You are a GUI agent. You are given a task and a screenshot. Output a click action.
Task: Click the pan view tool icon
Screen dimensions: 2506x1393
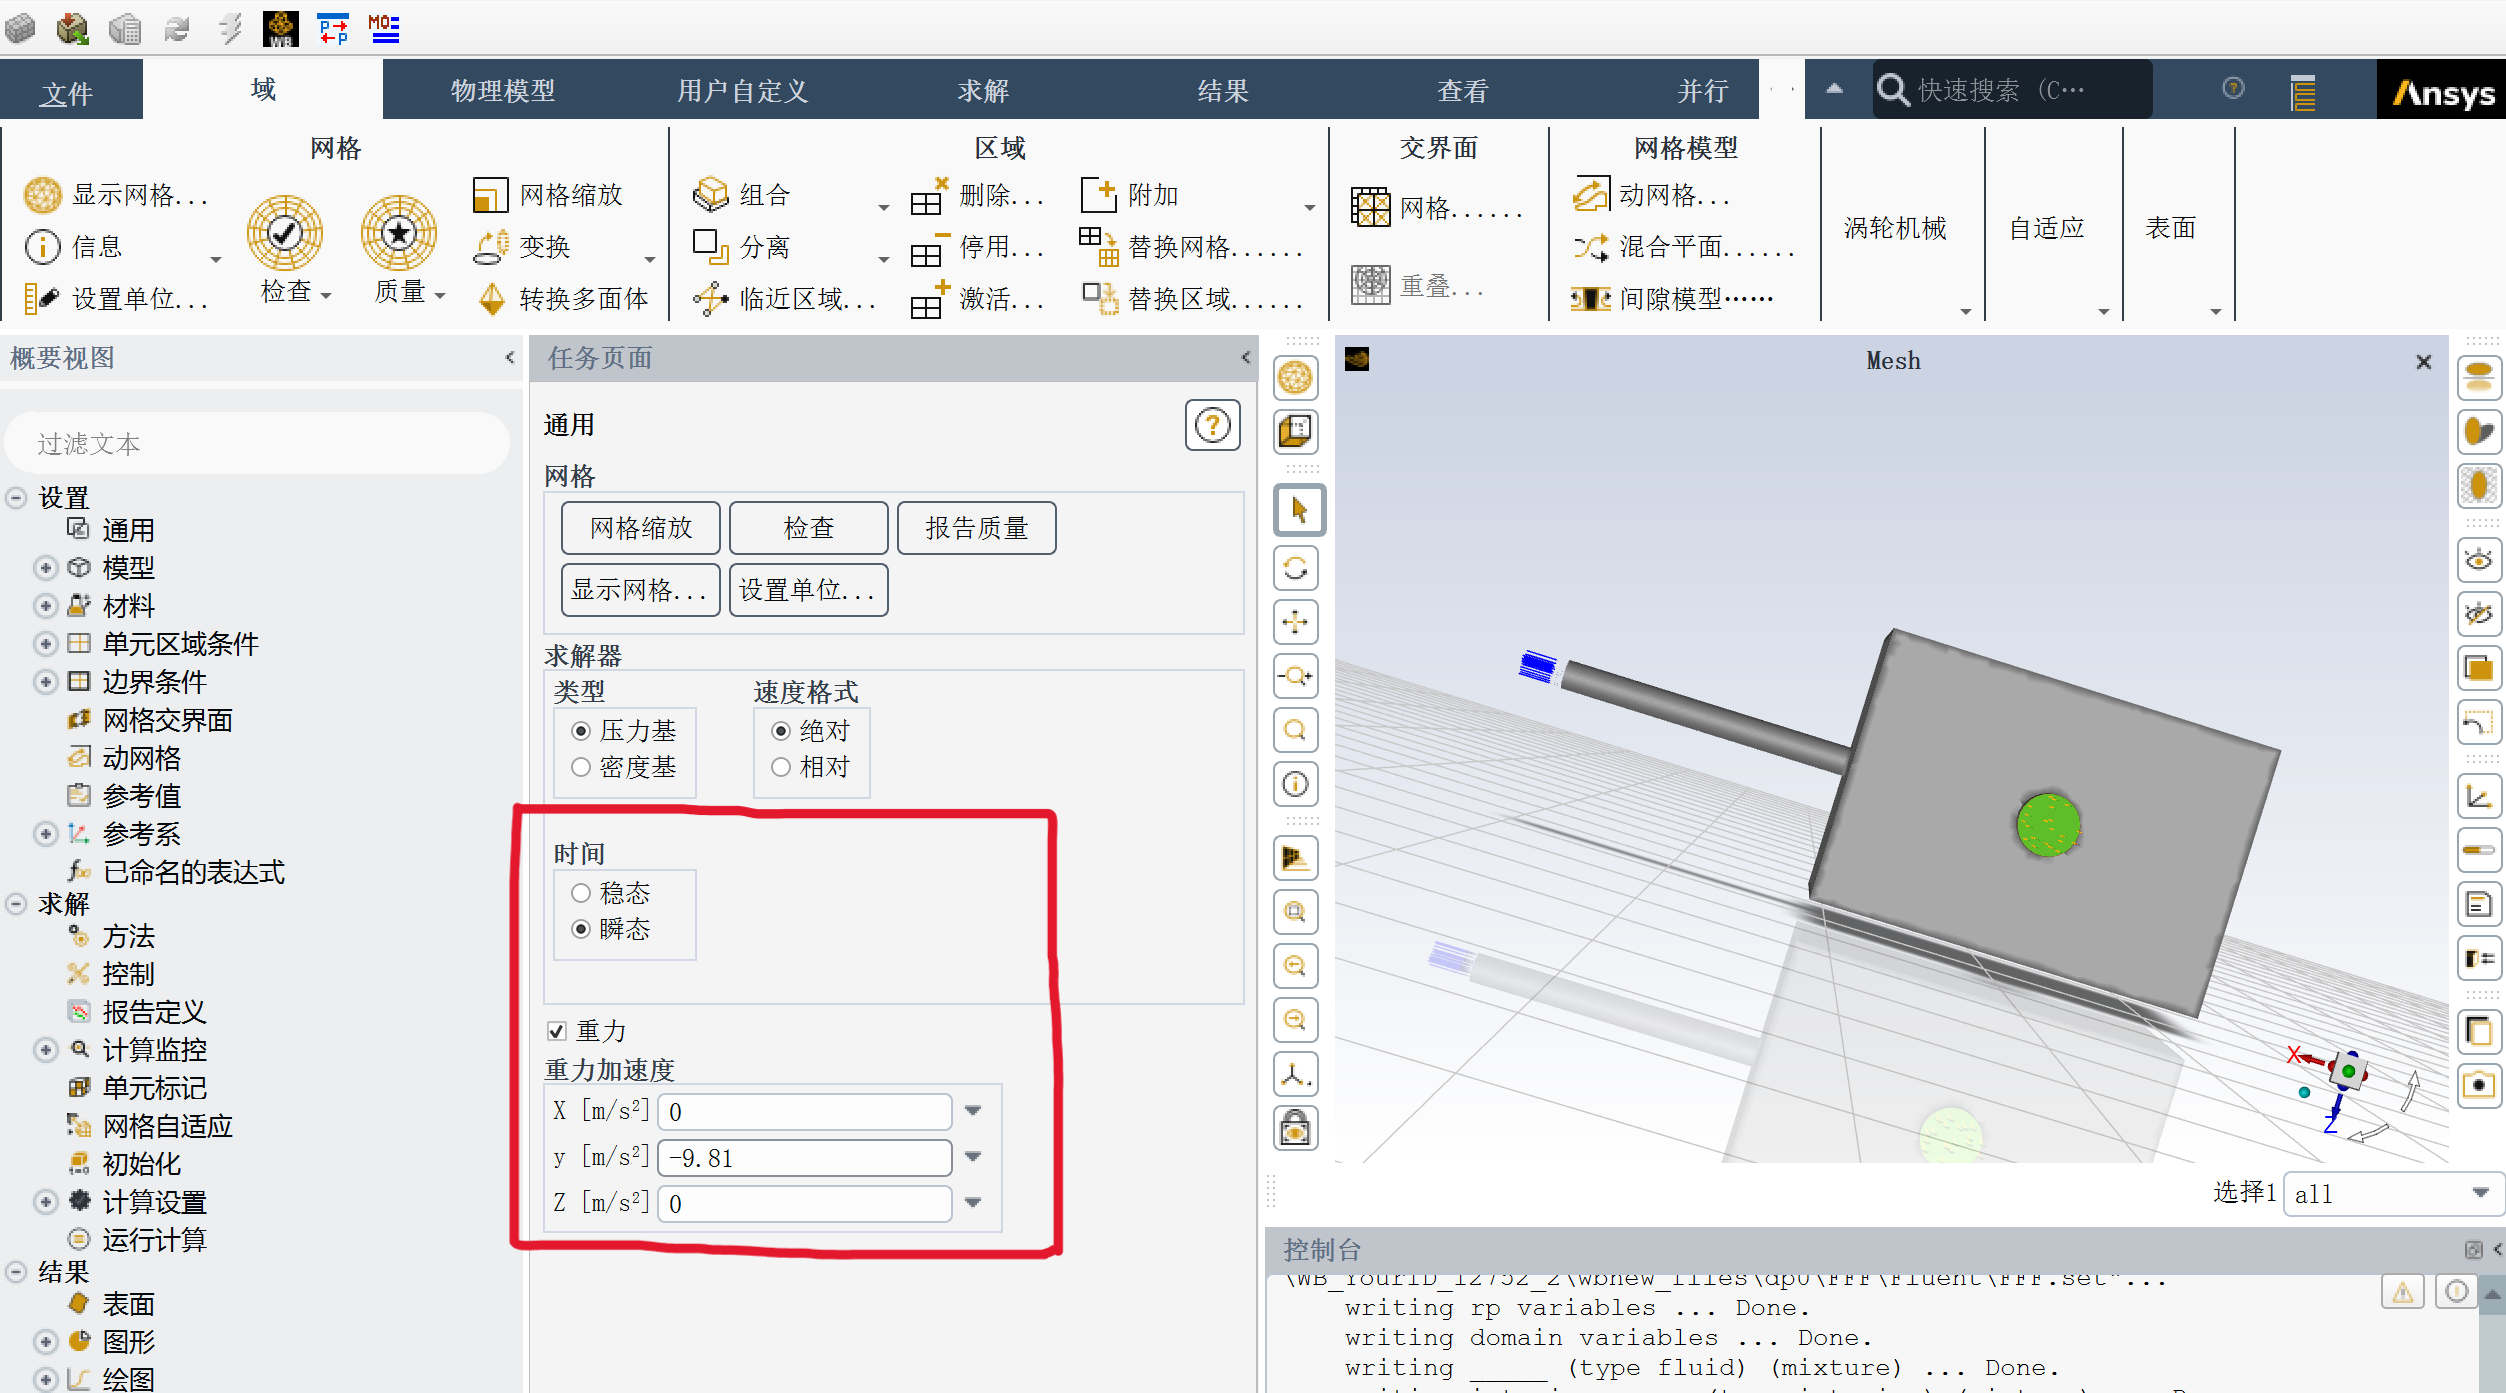point(1295,622)
